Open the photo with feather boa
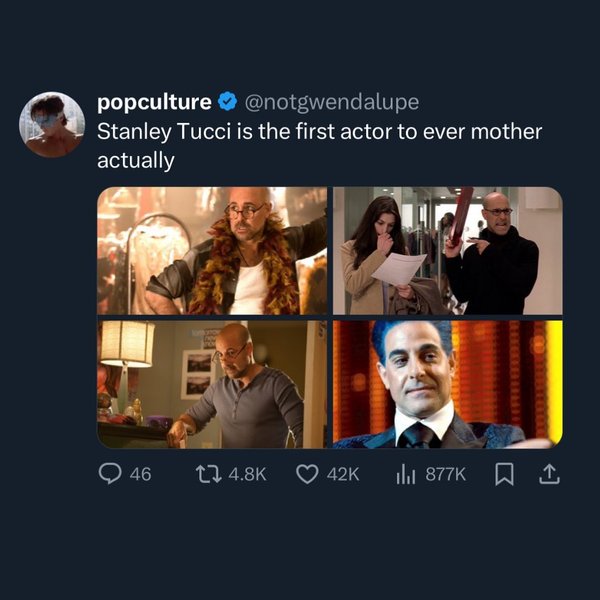The height and width of the screenshot is (600, 600). point(212,251)
